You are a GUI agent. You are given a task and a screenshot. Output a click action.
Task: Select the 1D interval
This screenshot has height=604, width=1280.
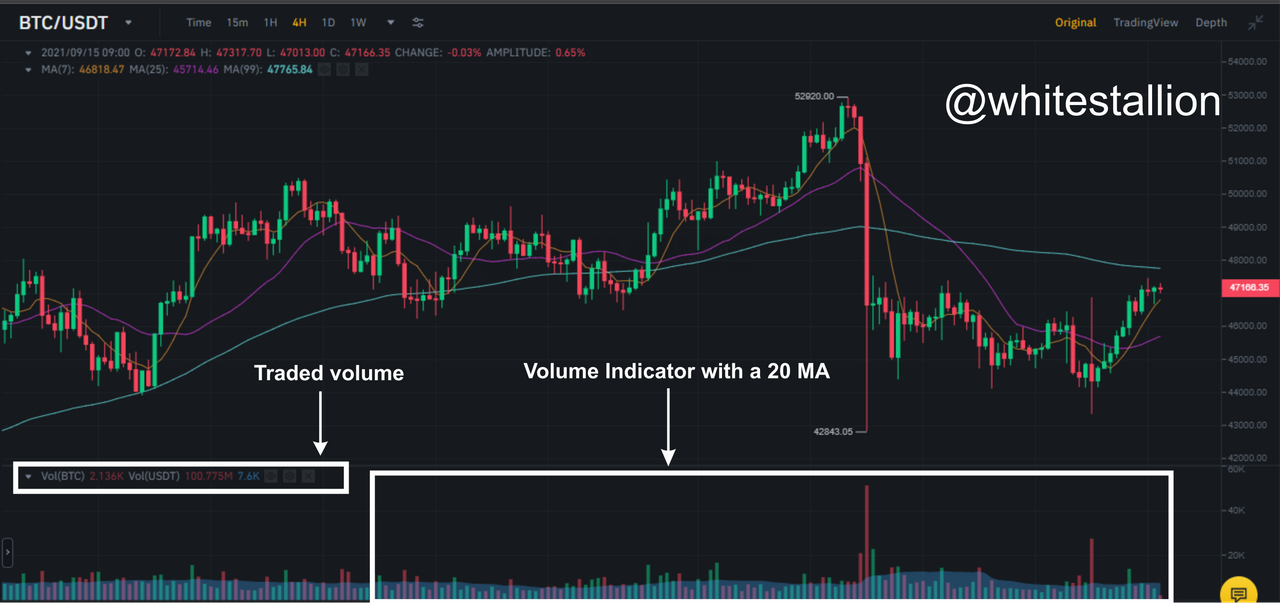[x=328, y=22]
